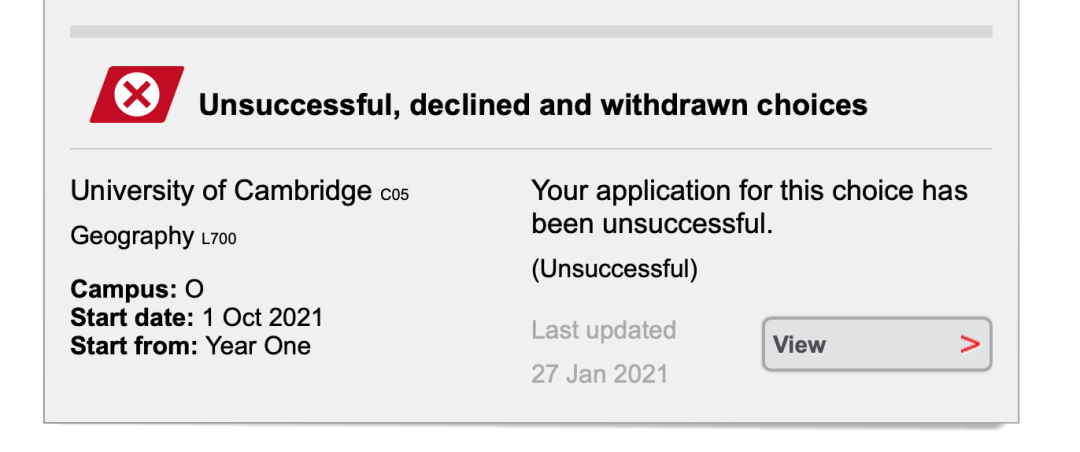The height and width of the screenshot is (452, 1080).
Task: Click the Geography course title
Action: pyautogui.click(x=132, y=236)
